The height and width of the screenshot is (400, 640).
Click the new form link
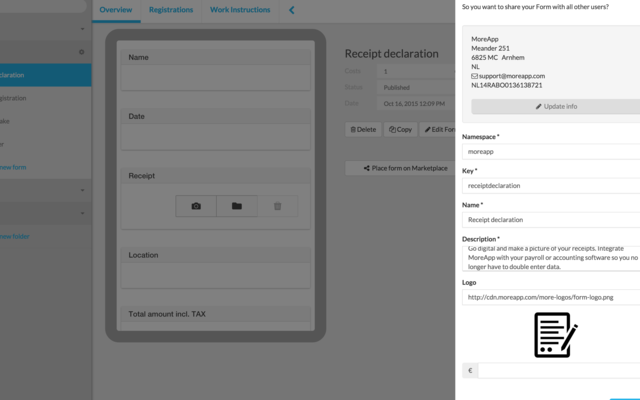click(13, 167)
